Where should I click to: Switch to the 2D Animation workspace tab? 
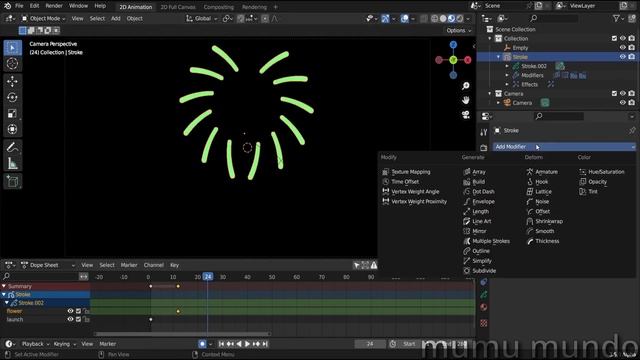pos(136,7)
